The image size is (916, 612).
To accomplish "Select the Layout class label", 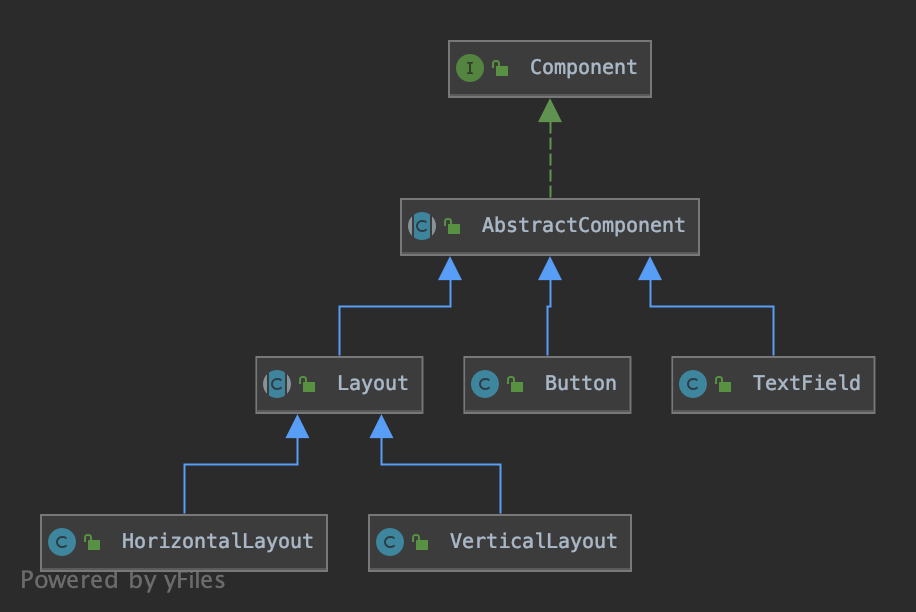I will point(372,384).
